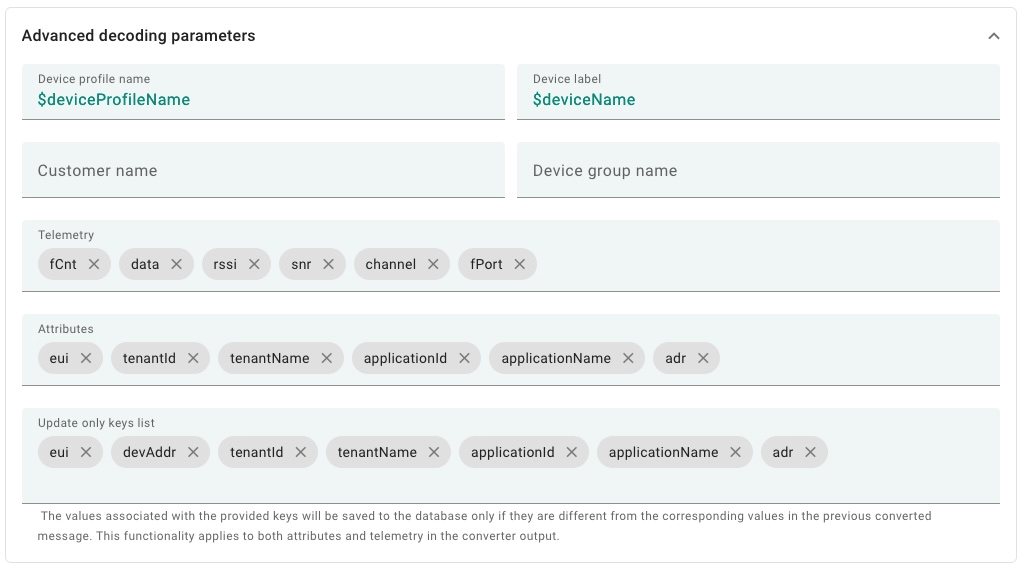Viewport: 1022px width, 572px height.
Task: Delete applicationName chip in Attributes
Action: pos(628,358)
